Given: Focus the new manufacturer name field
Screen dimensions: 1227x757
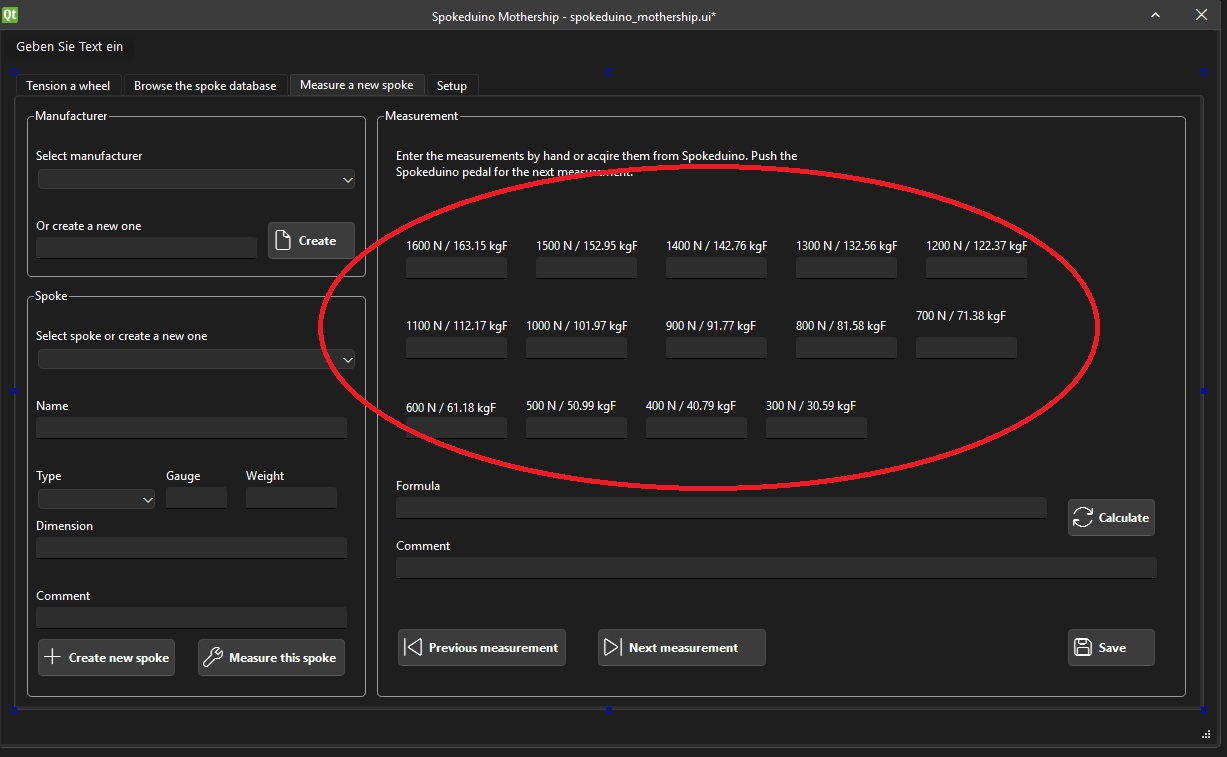Looking at the screenshot, I should pos(146,248).
